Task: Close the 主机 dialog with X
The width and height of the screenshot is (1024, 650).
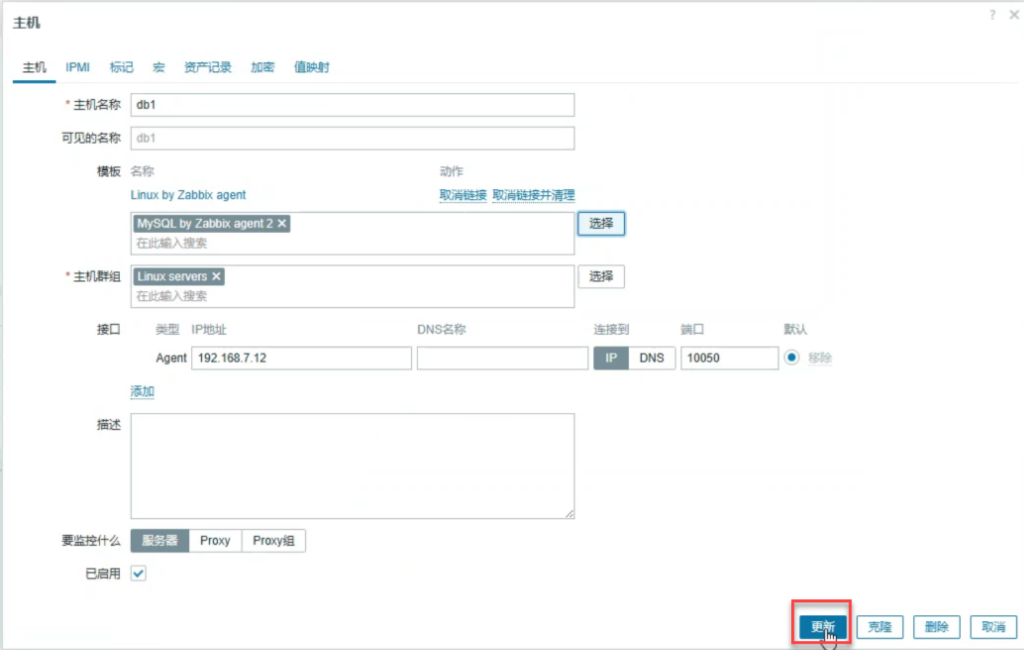Action: click(x=1010, y=14)
